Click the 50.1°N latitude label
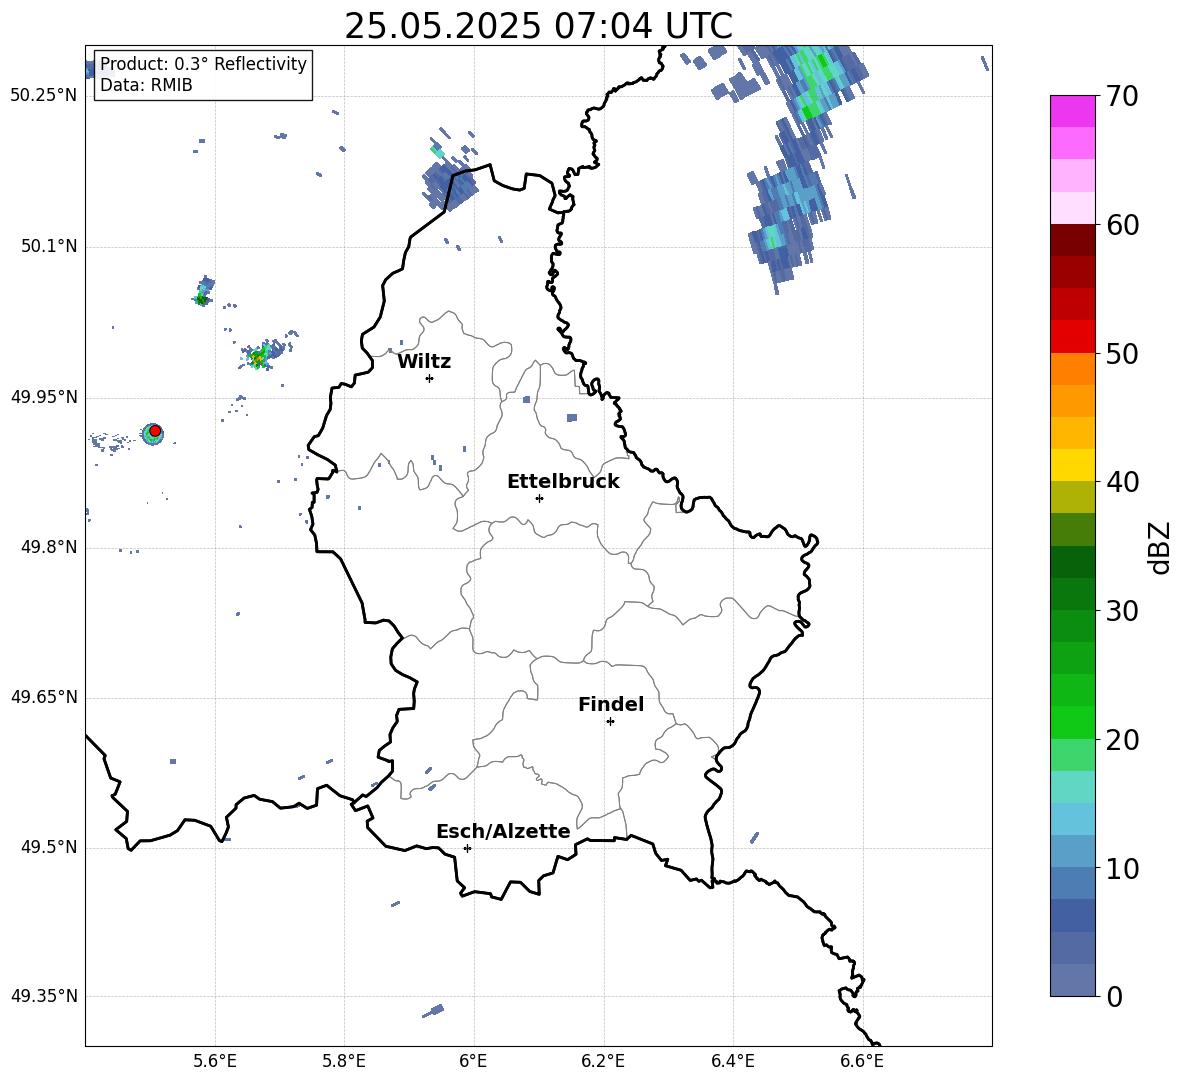This screenshot has width=1184, height=1081. tap(49, 246)
